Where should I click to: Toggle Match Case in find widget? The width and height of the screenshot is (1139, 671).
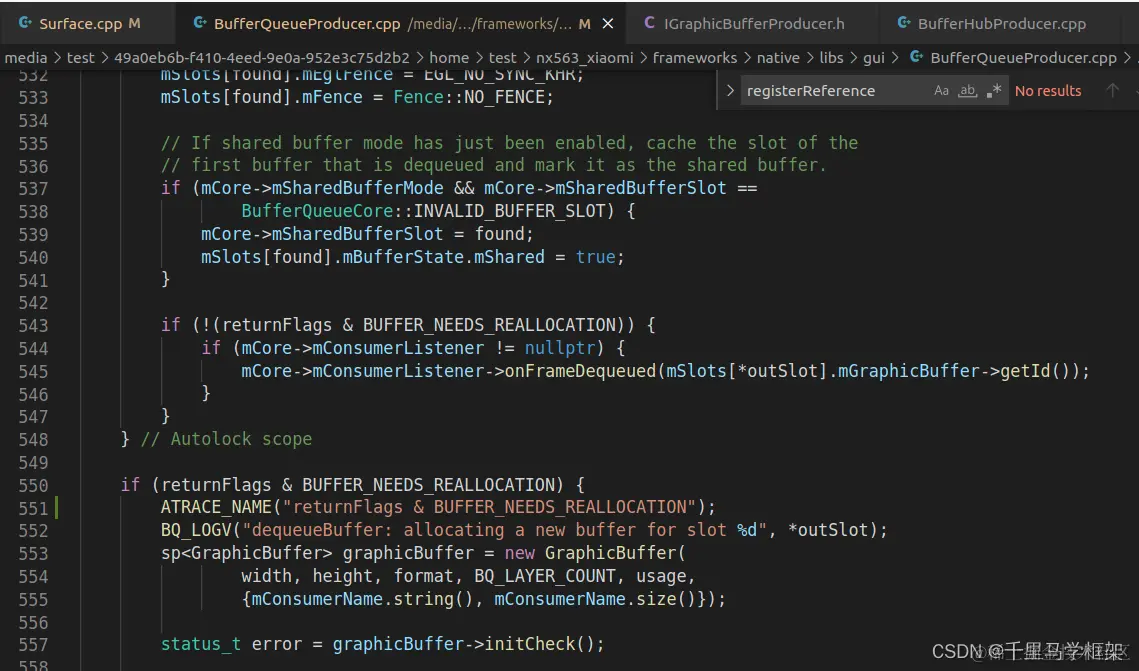tap(941, 91)
